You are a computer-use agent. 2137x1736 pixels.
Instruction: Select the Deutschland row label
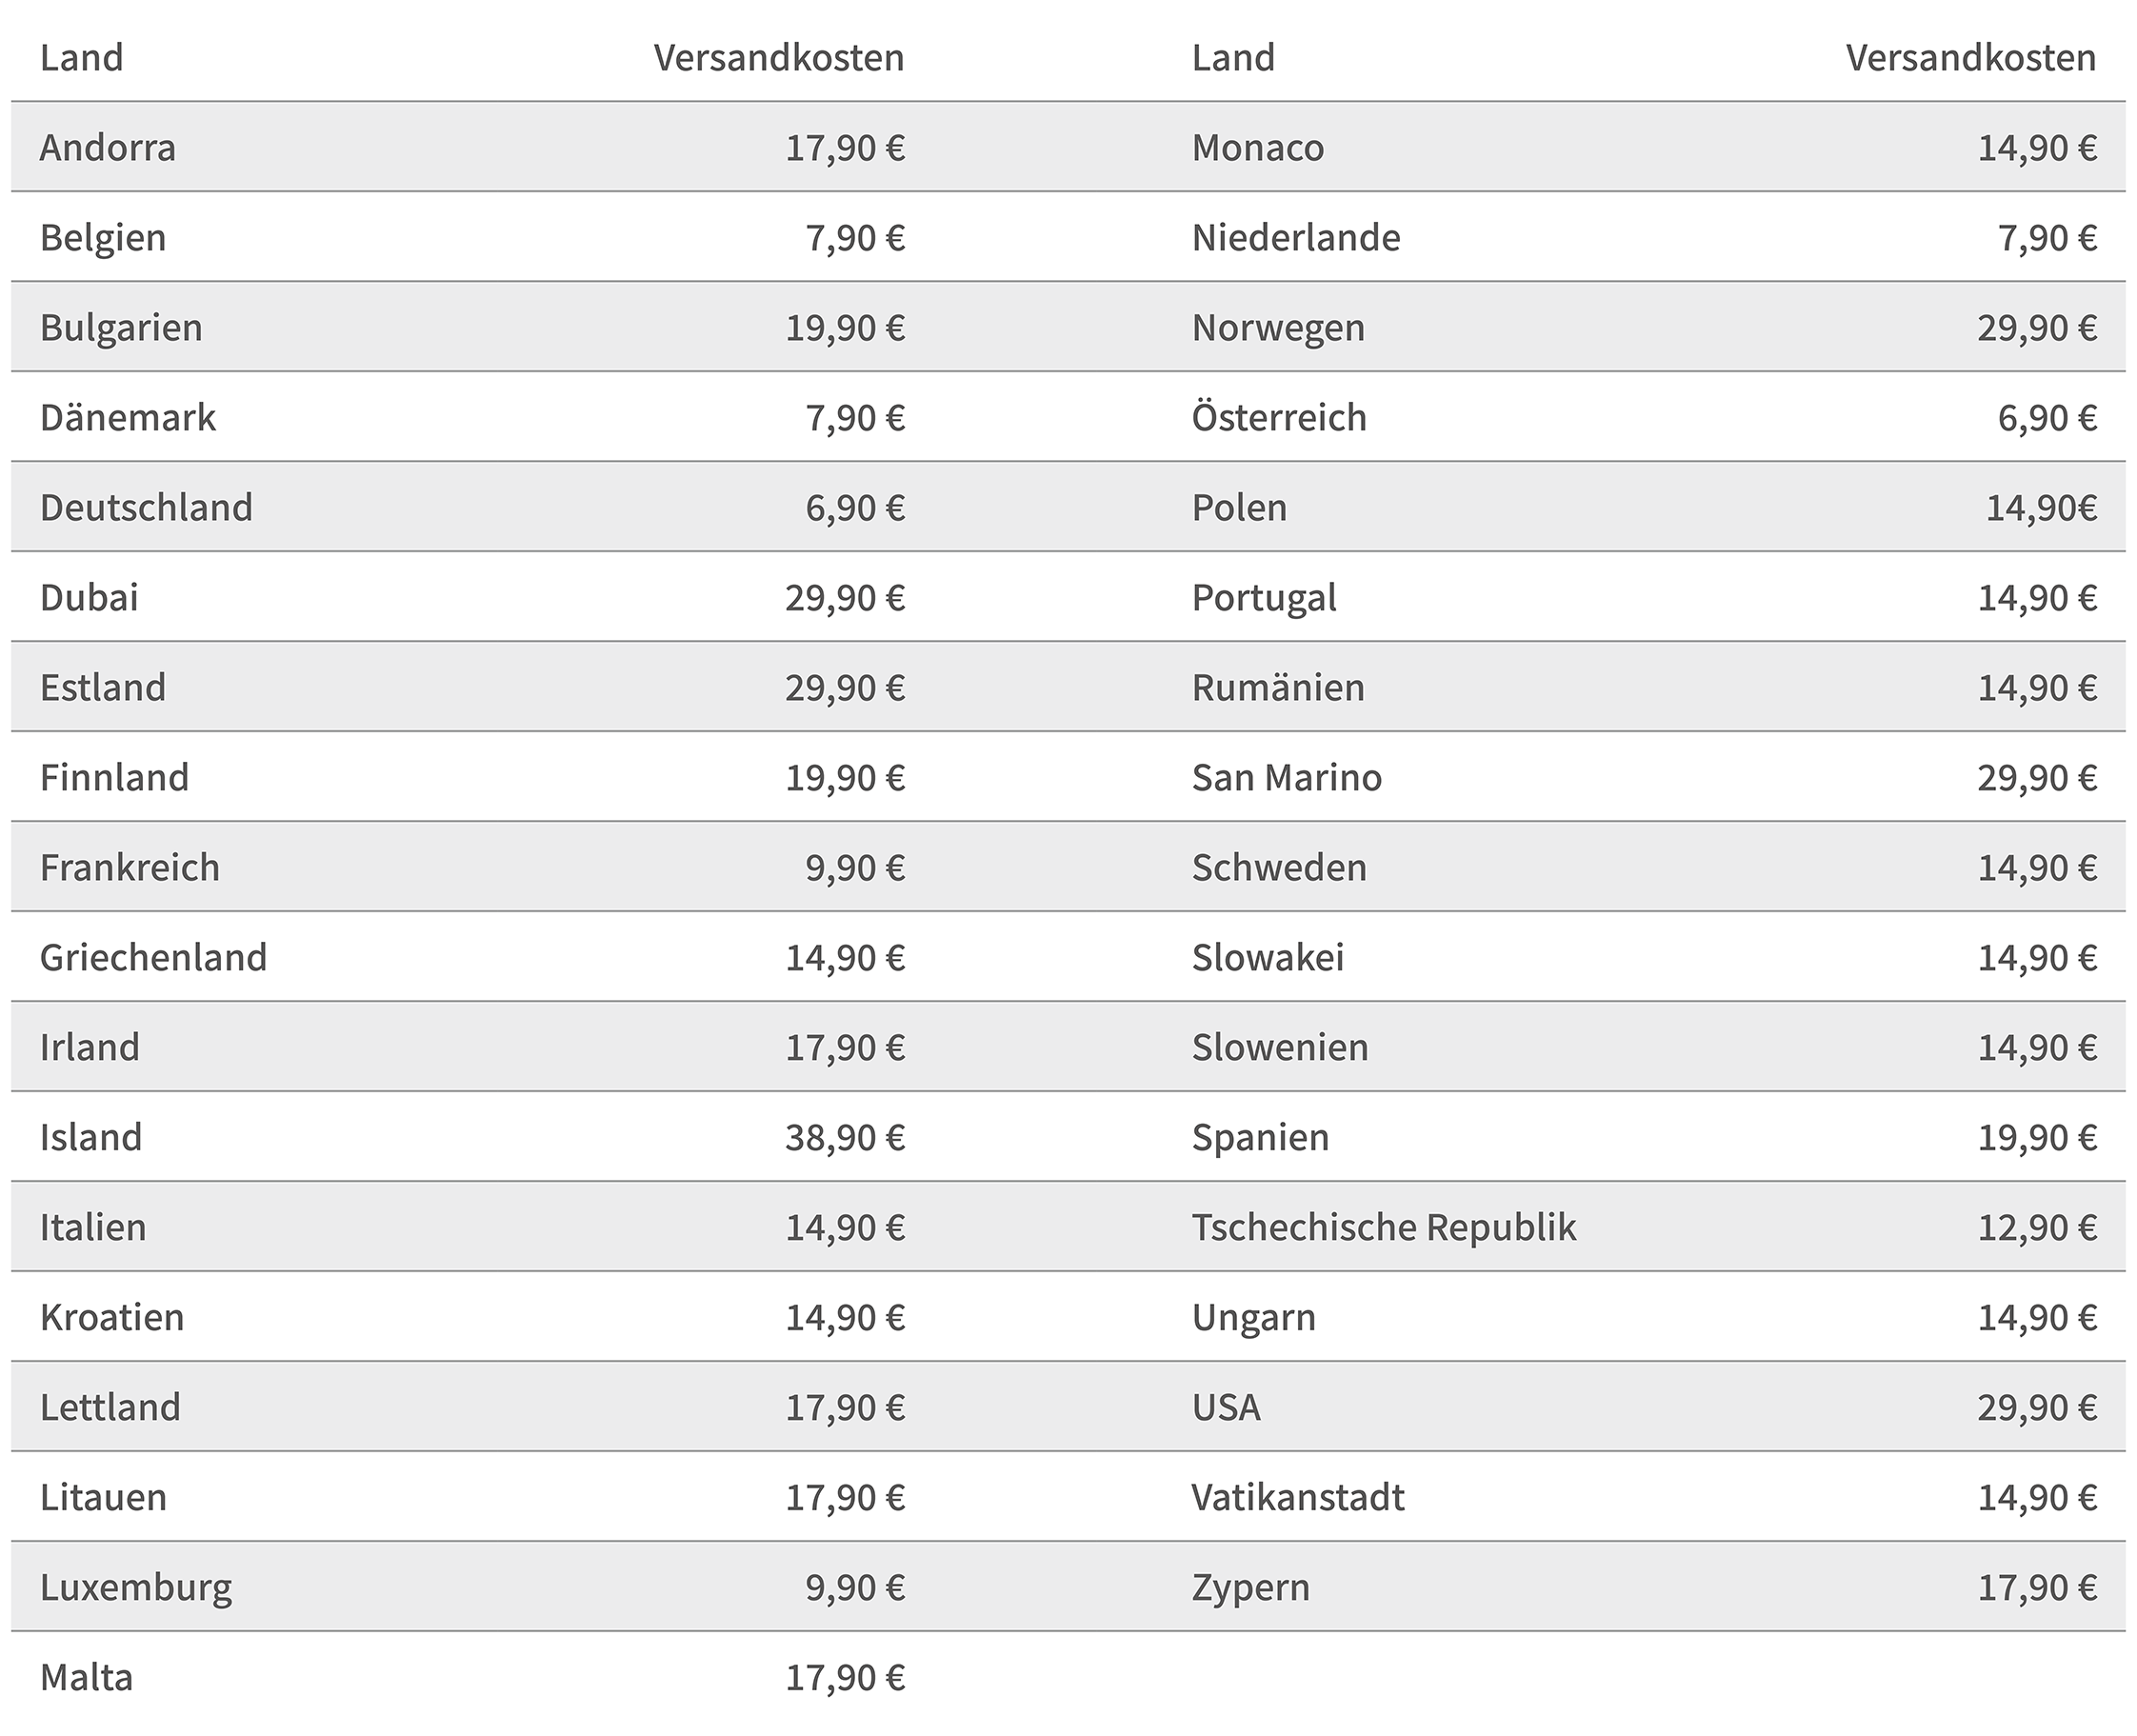click(146, 508)
